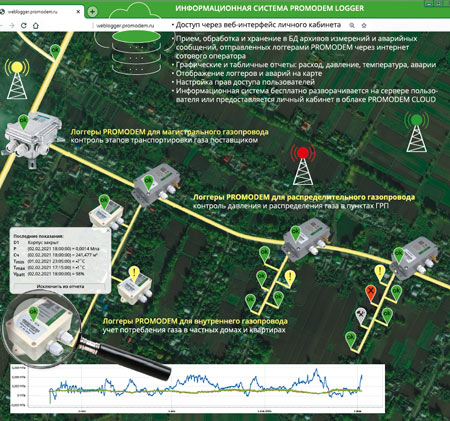
Task: Click the top road junction ok marker
Action: tap(55, 52)
